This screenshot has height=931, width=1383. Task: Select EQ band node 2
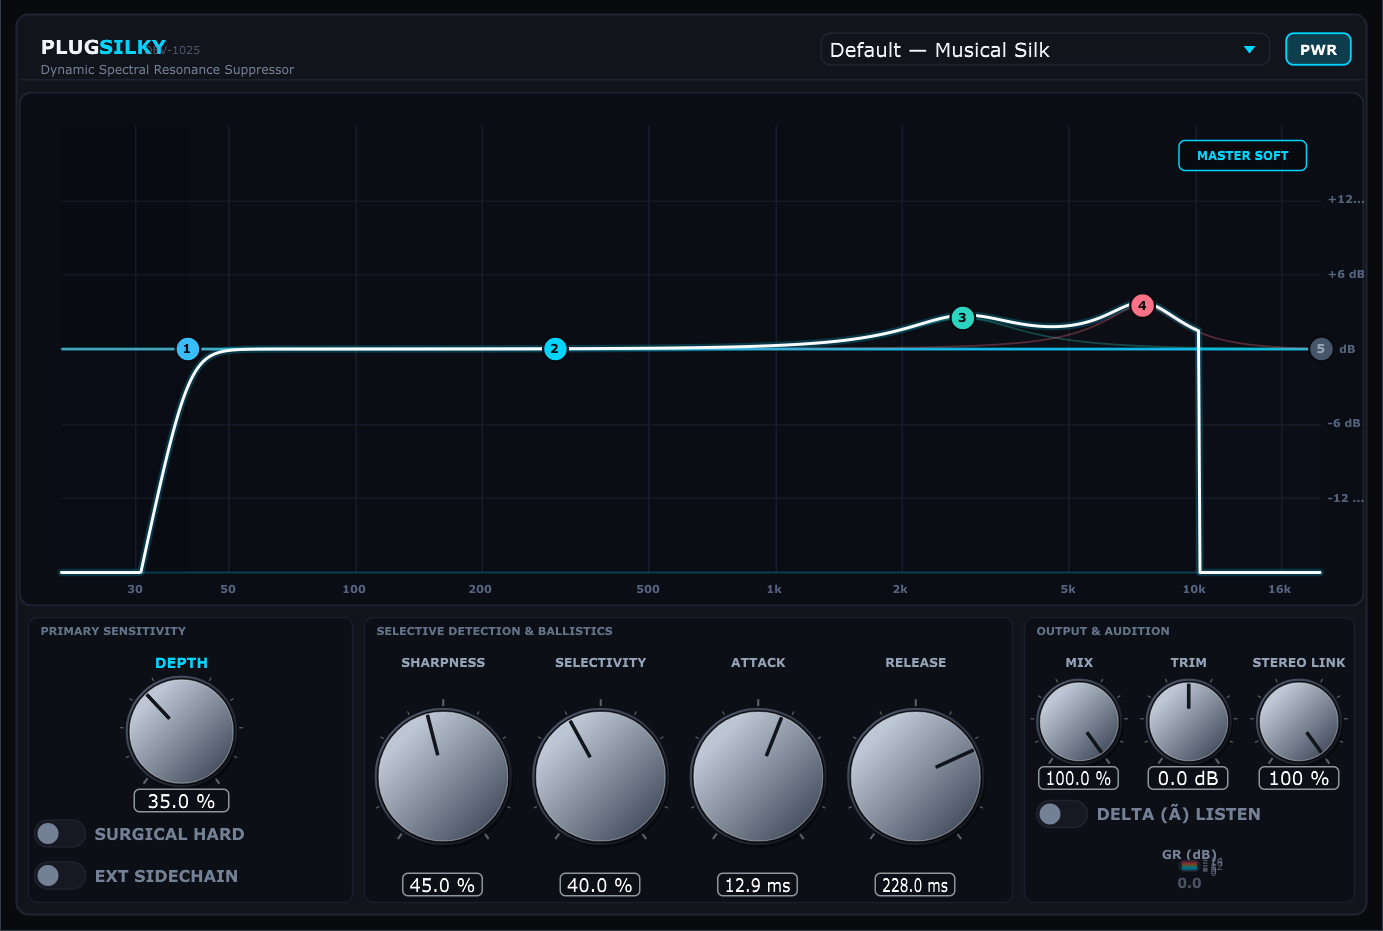pyautogui.click(x=555, y=349)
